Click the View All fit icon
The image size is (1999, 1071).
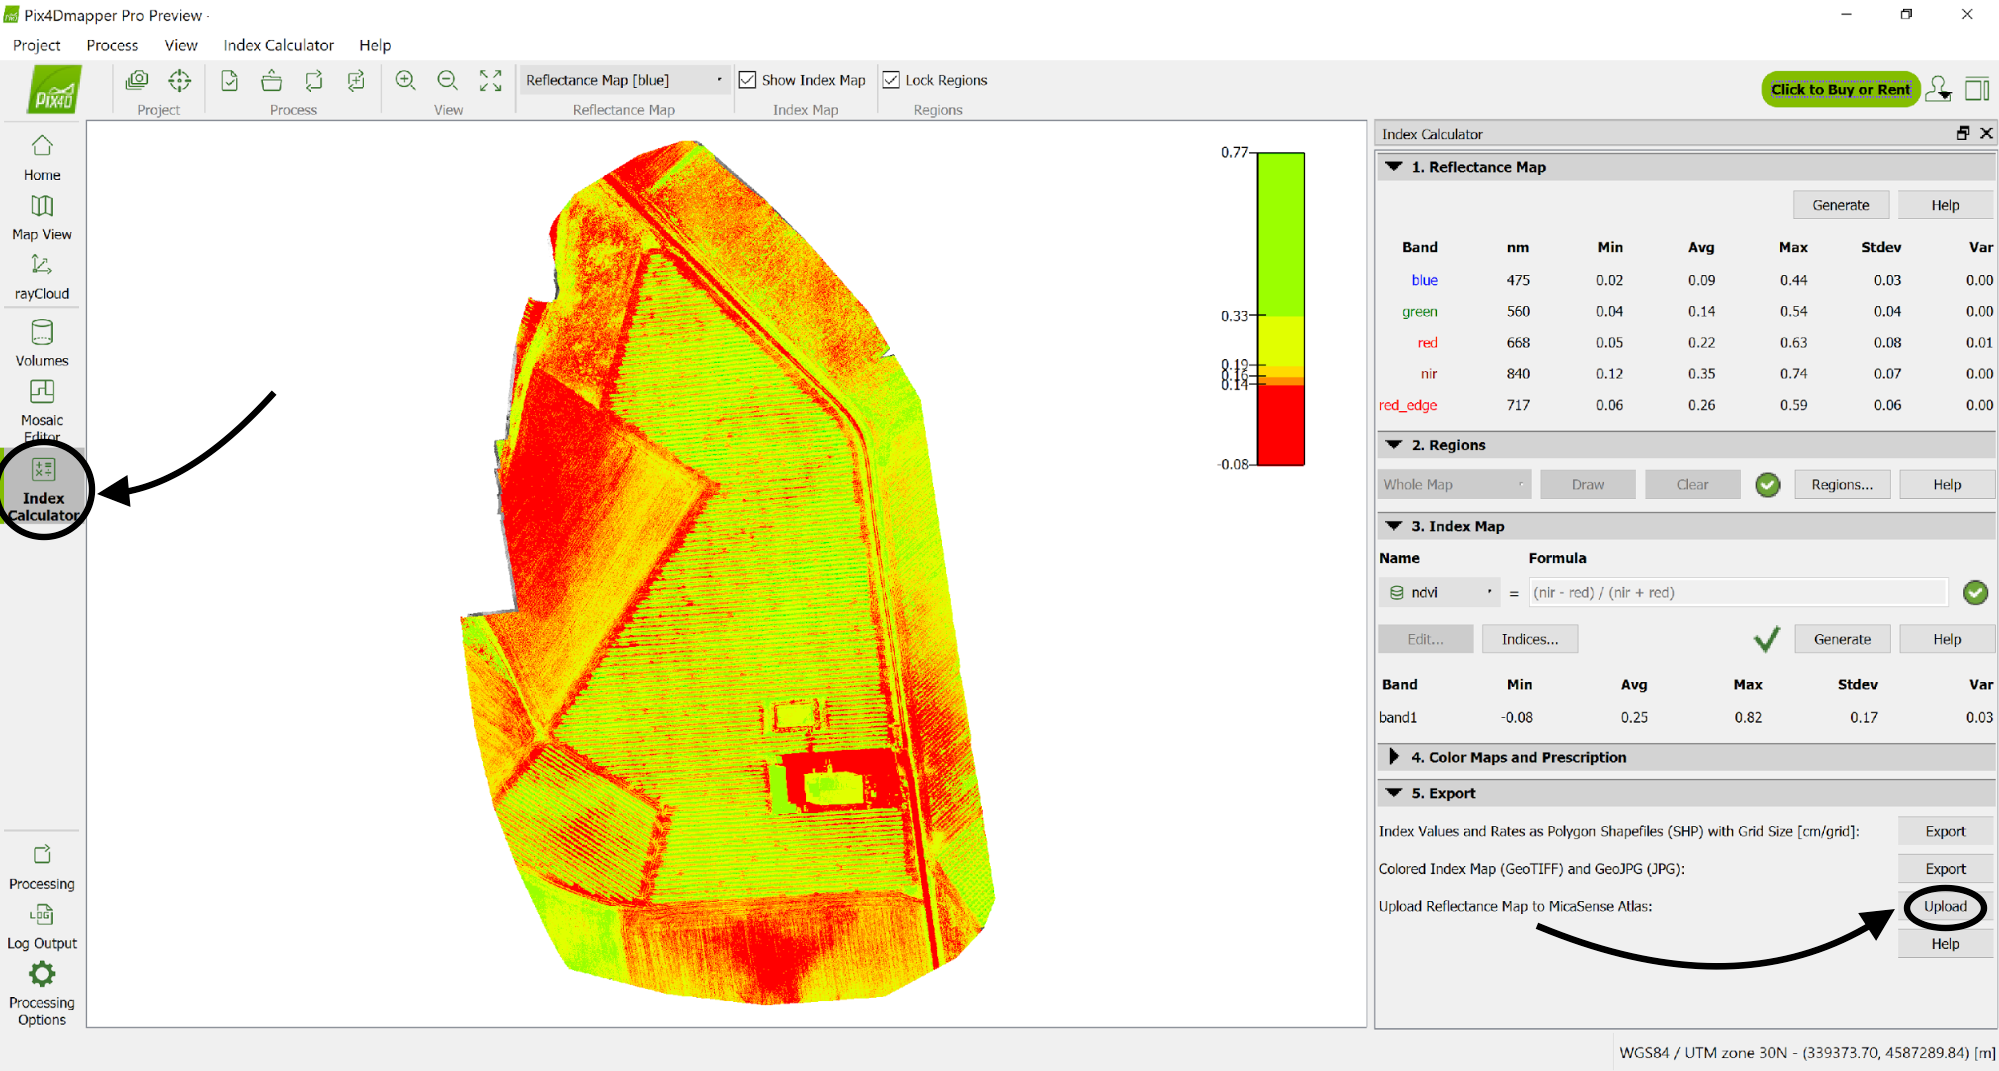[490, 81]
